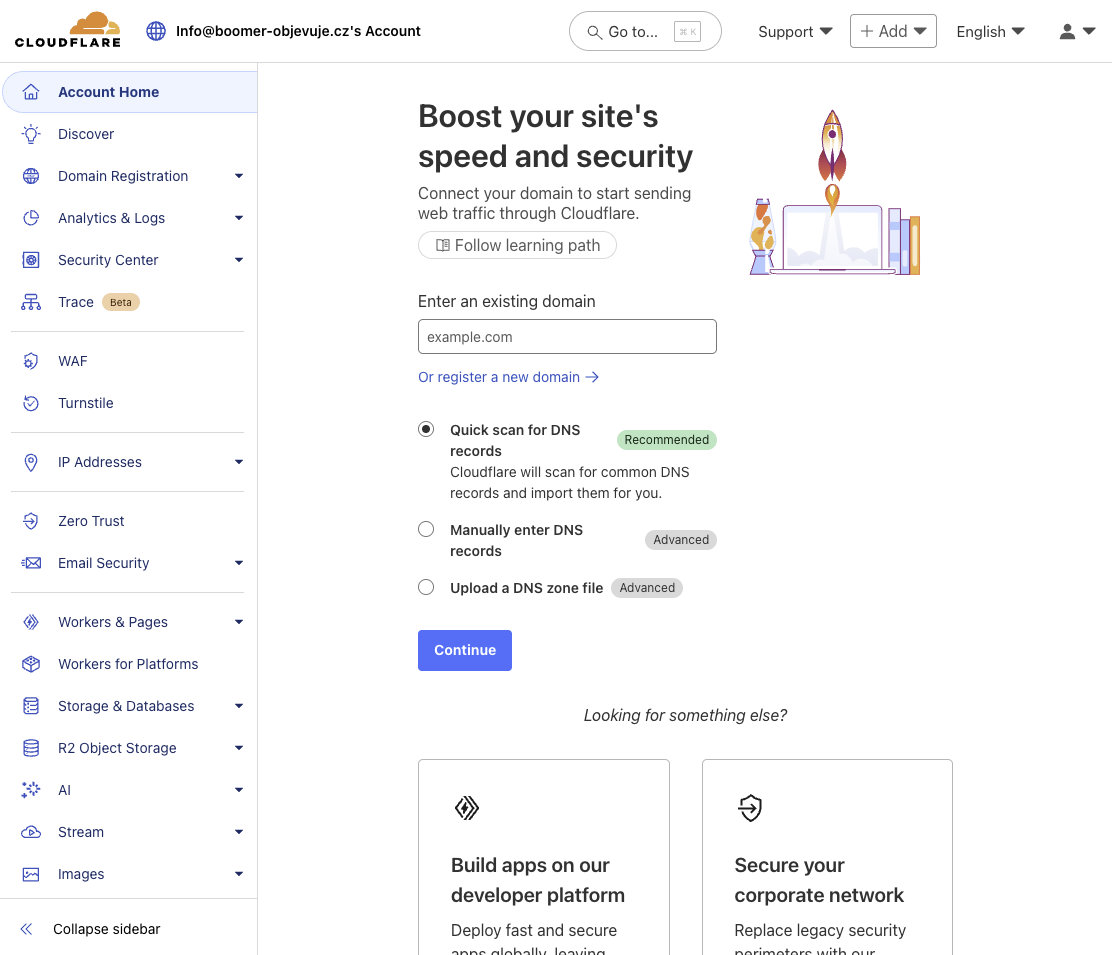Open the Support menu

[x=795, y=31]
